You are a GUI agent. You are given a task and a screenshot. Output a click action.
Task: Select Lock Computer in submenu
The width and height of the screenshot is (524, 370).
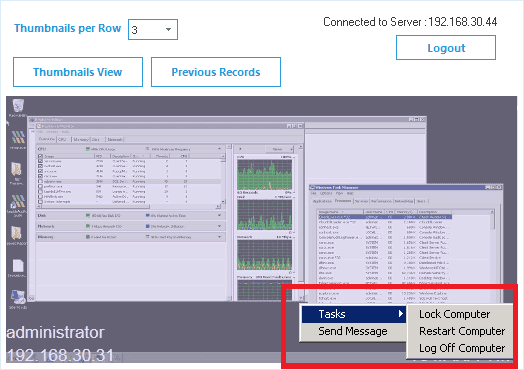pos(454,314)
